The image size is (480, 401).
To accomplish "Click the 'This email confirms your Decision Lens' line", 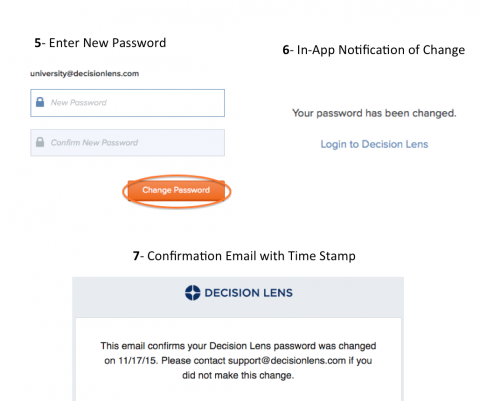I will pos(238,346).
